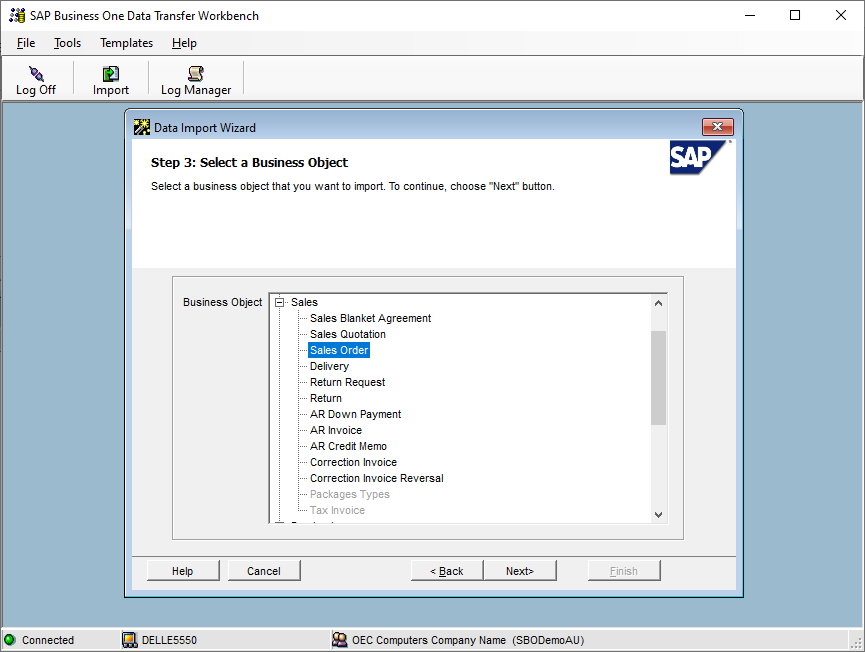Select Sales Quotation business object
The image size is (865, 652).
348,334
